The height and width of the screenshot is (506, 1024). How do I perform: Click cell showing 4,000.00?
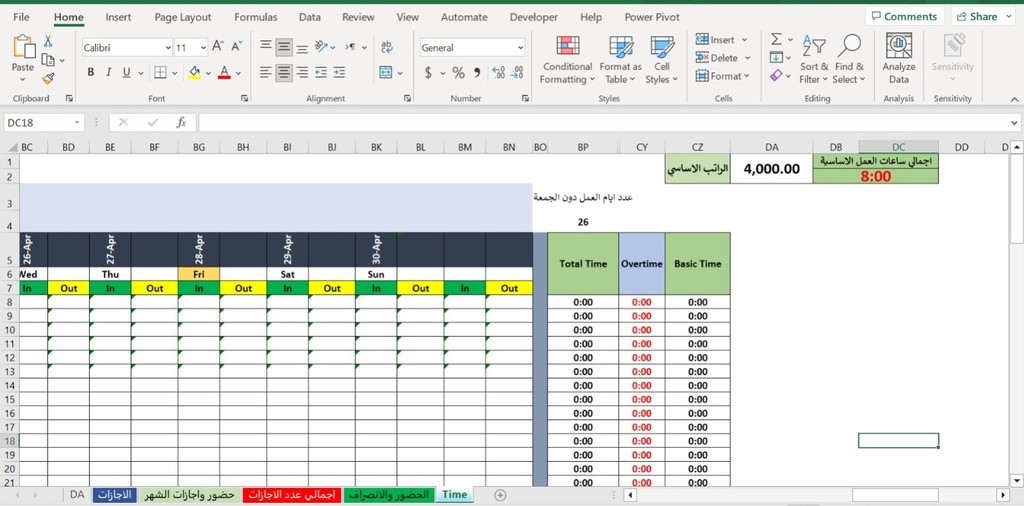coord(771,169)
